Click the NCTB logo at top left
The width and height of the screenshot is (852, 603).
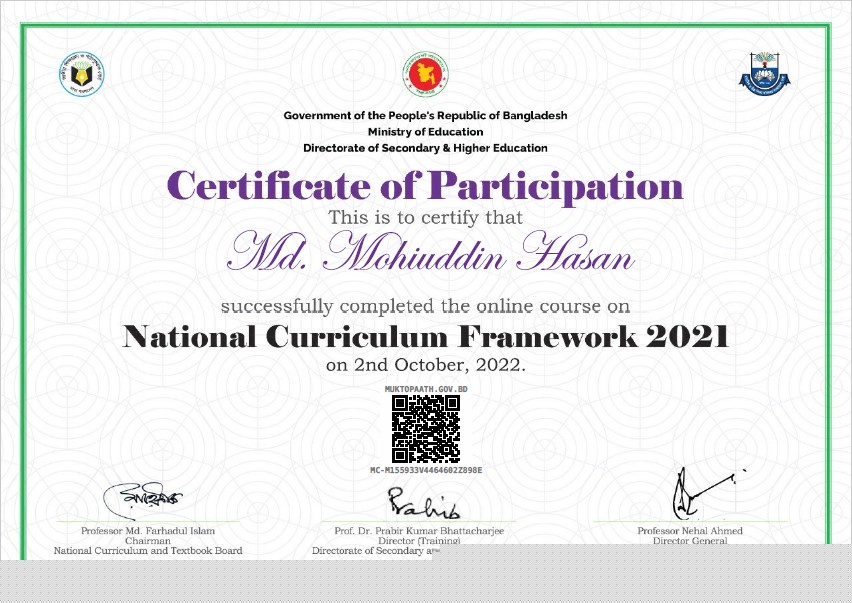click(82, 74)
